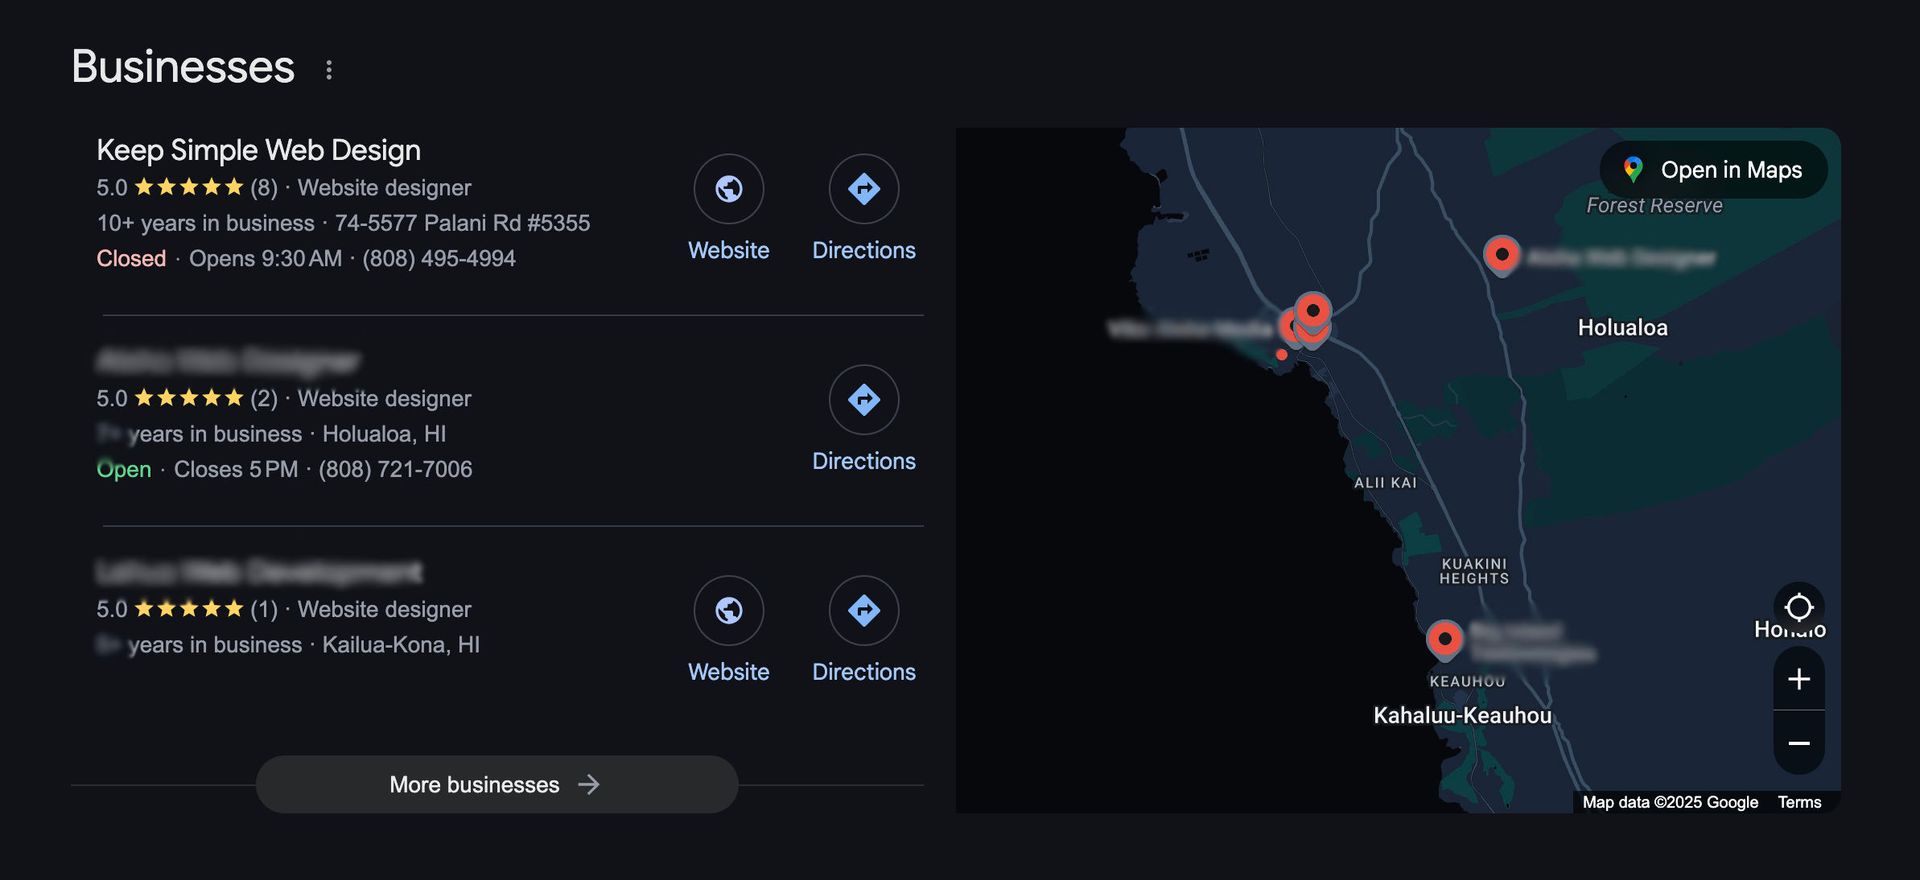Get directions to Keep Simple Web Design
Image resolution: width=1920 pixels, height=880 pixels.
point(864,189)
